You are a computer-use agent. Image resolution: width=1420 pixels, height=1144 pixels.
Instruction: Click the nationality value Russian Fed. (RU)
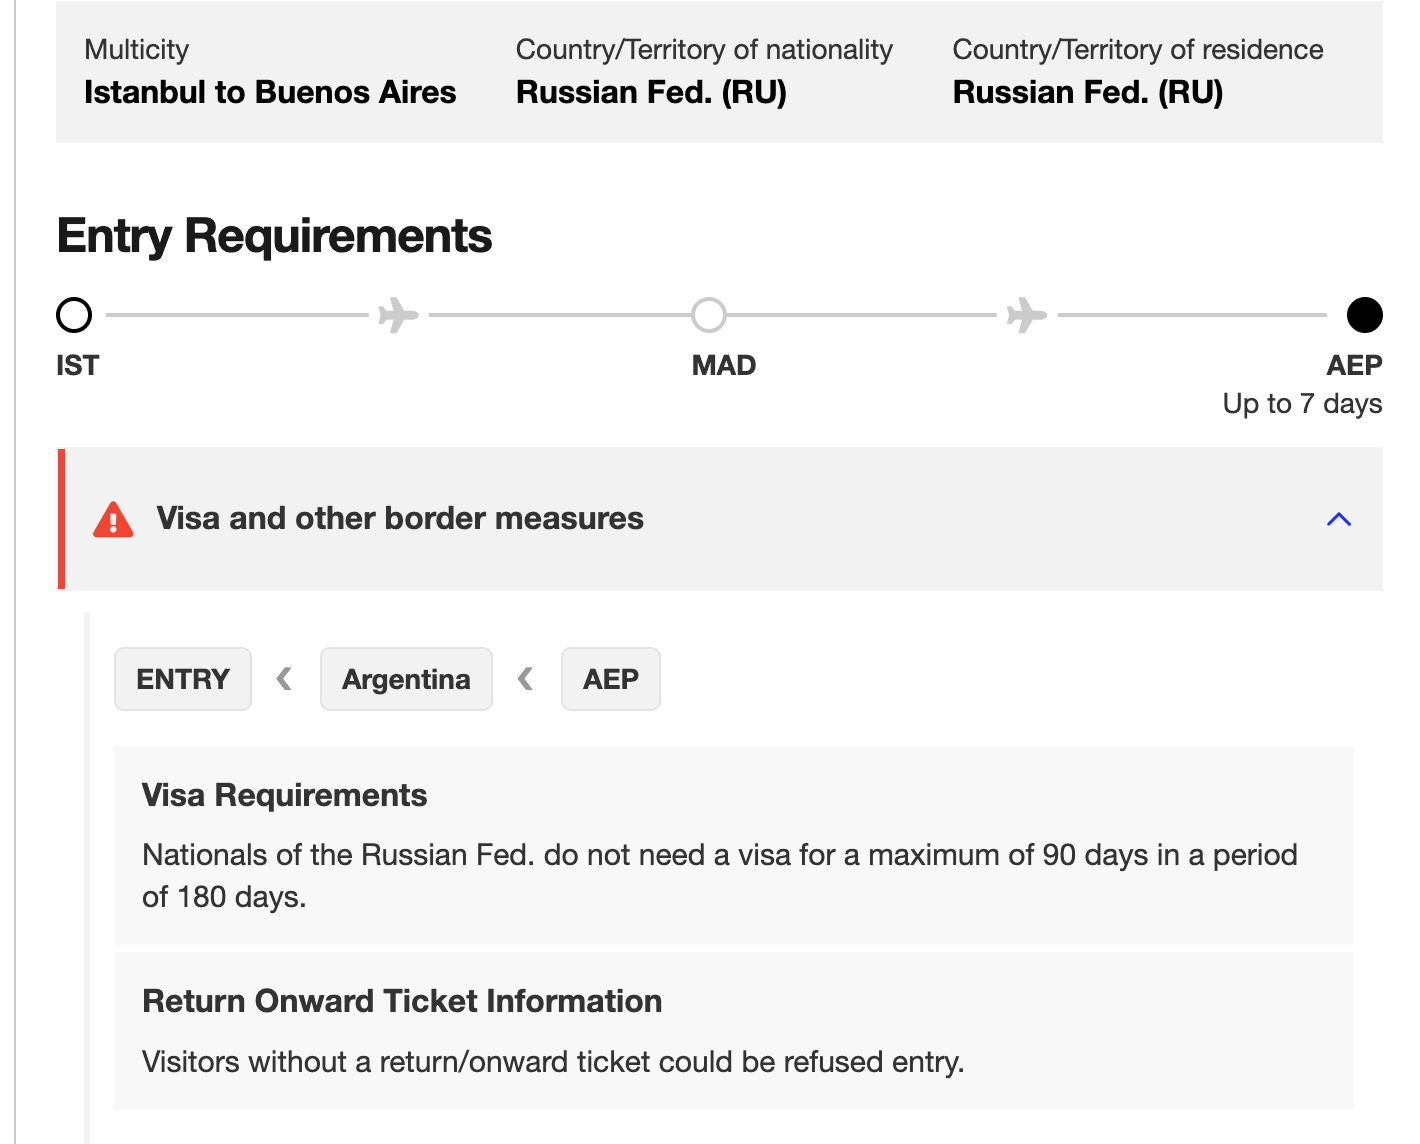point(651,92)
